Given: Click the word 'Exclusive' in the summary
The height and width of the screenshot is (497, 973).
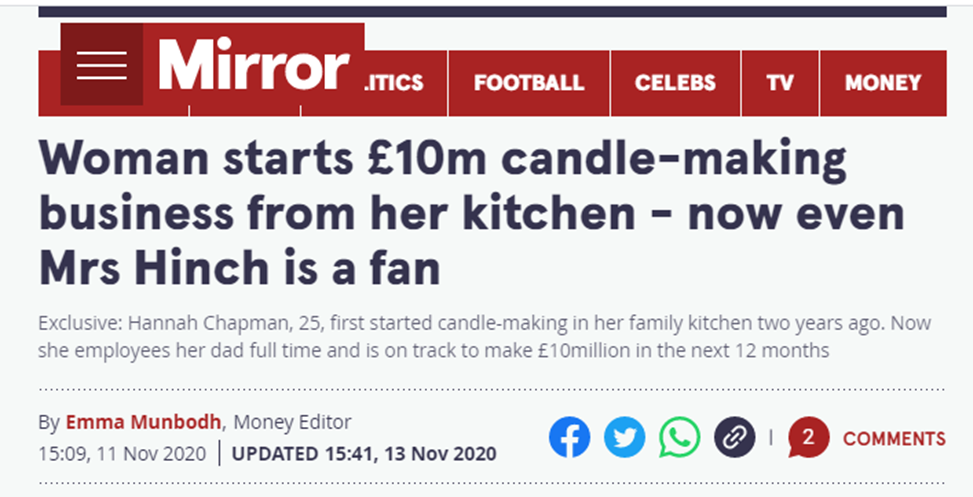Looking at the screenshot, I should (x=72, y=324).
